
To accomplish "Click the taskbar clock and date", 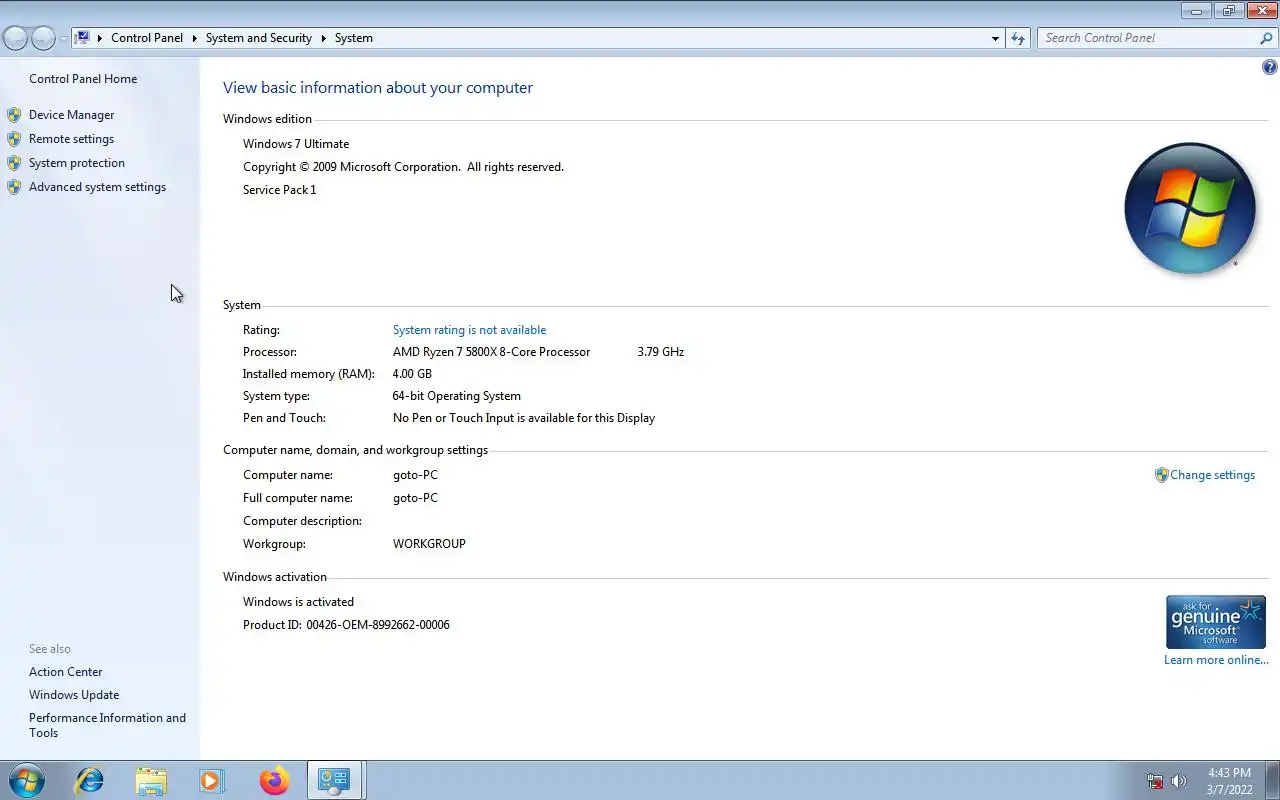I will [x=1230, y=781].
